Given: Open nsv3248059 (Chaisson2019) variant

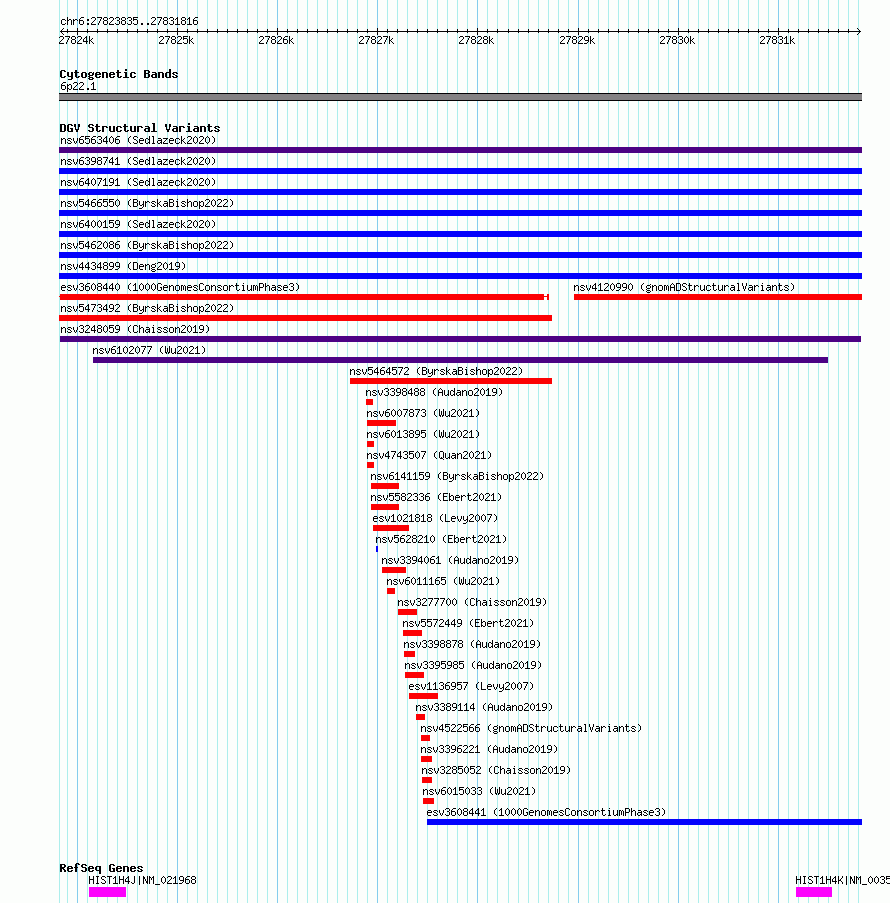Looking at the screenshot, I should pyautogui.click(x=135, y=329).
